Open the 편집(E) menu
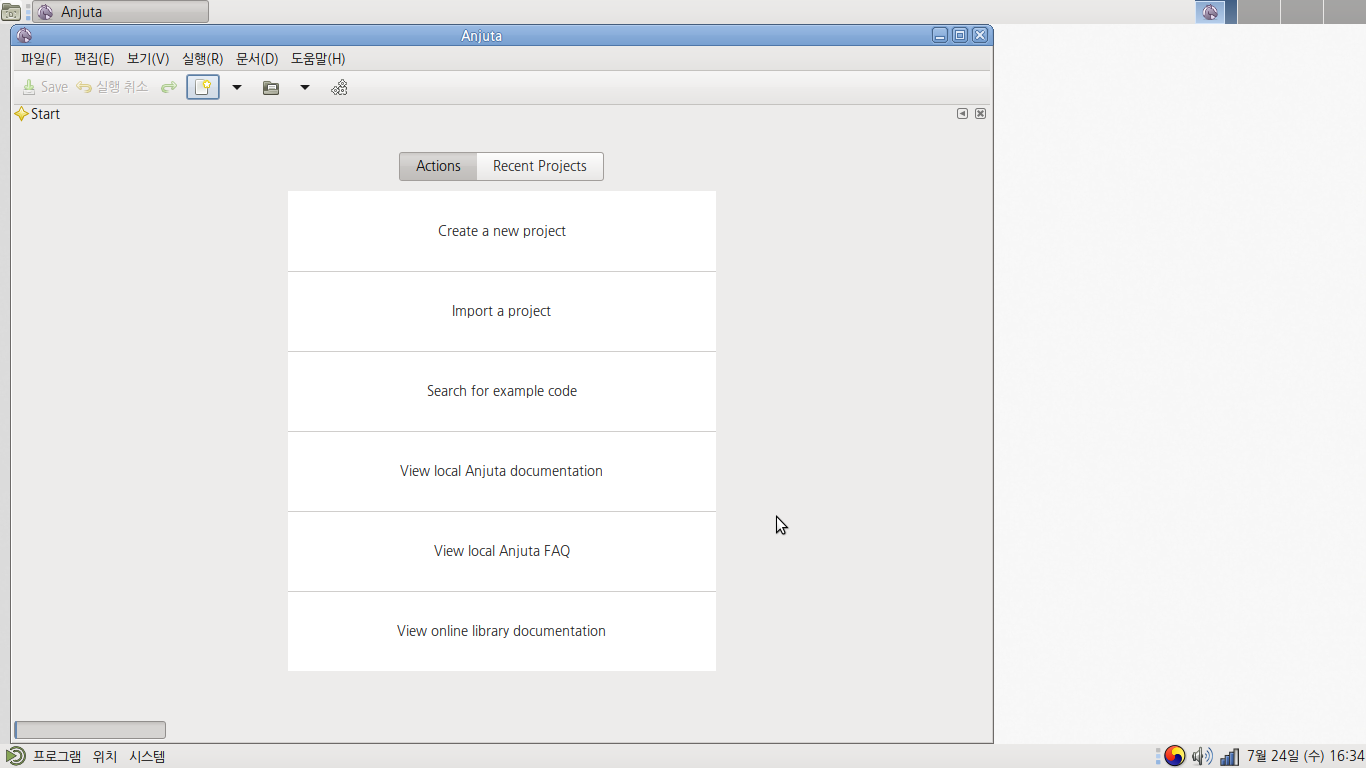Image resolution: width=1366 pixels, height=768 pixels. [94, 59]
